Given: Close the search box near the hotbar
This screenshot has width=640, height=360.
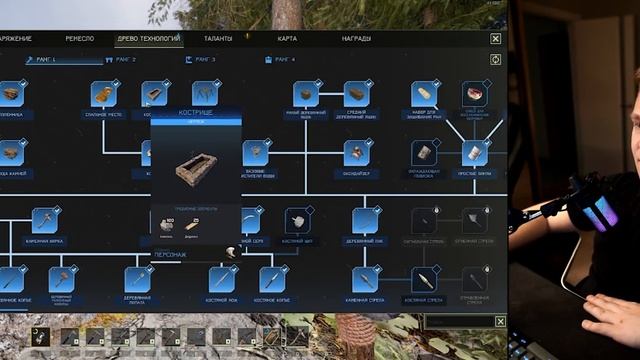Looking at the screenshot, I should (x=500, y=322).
